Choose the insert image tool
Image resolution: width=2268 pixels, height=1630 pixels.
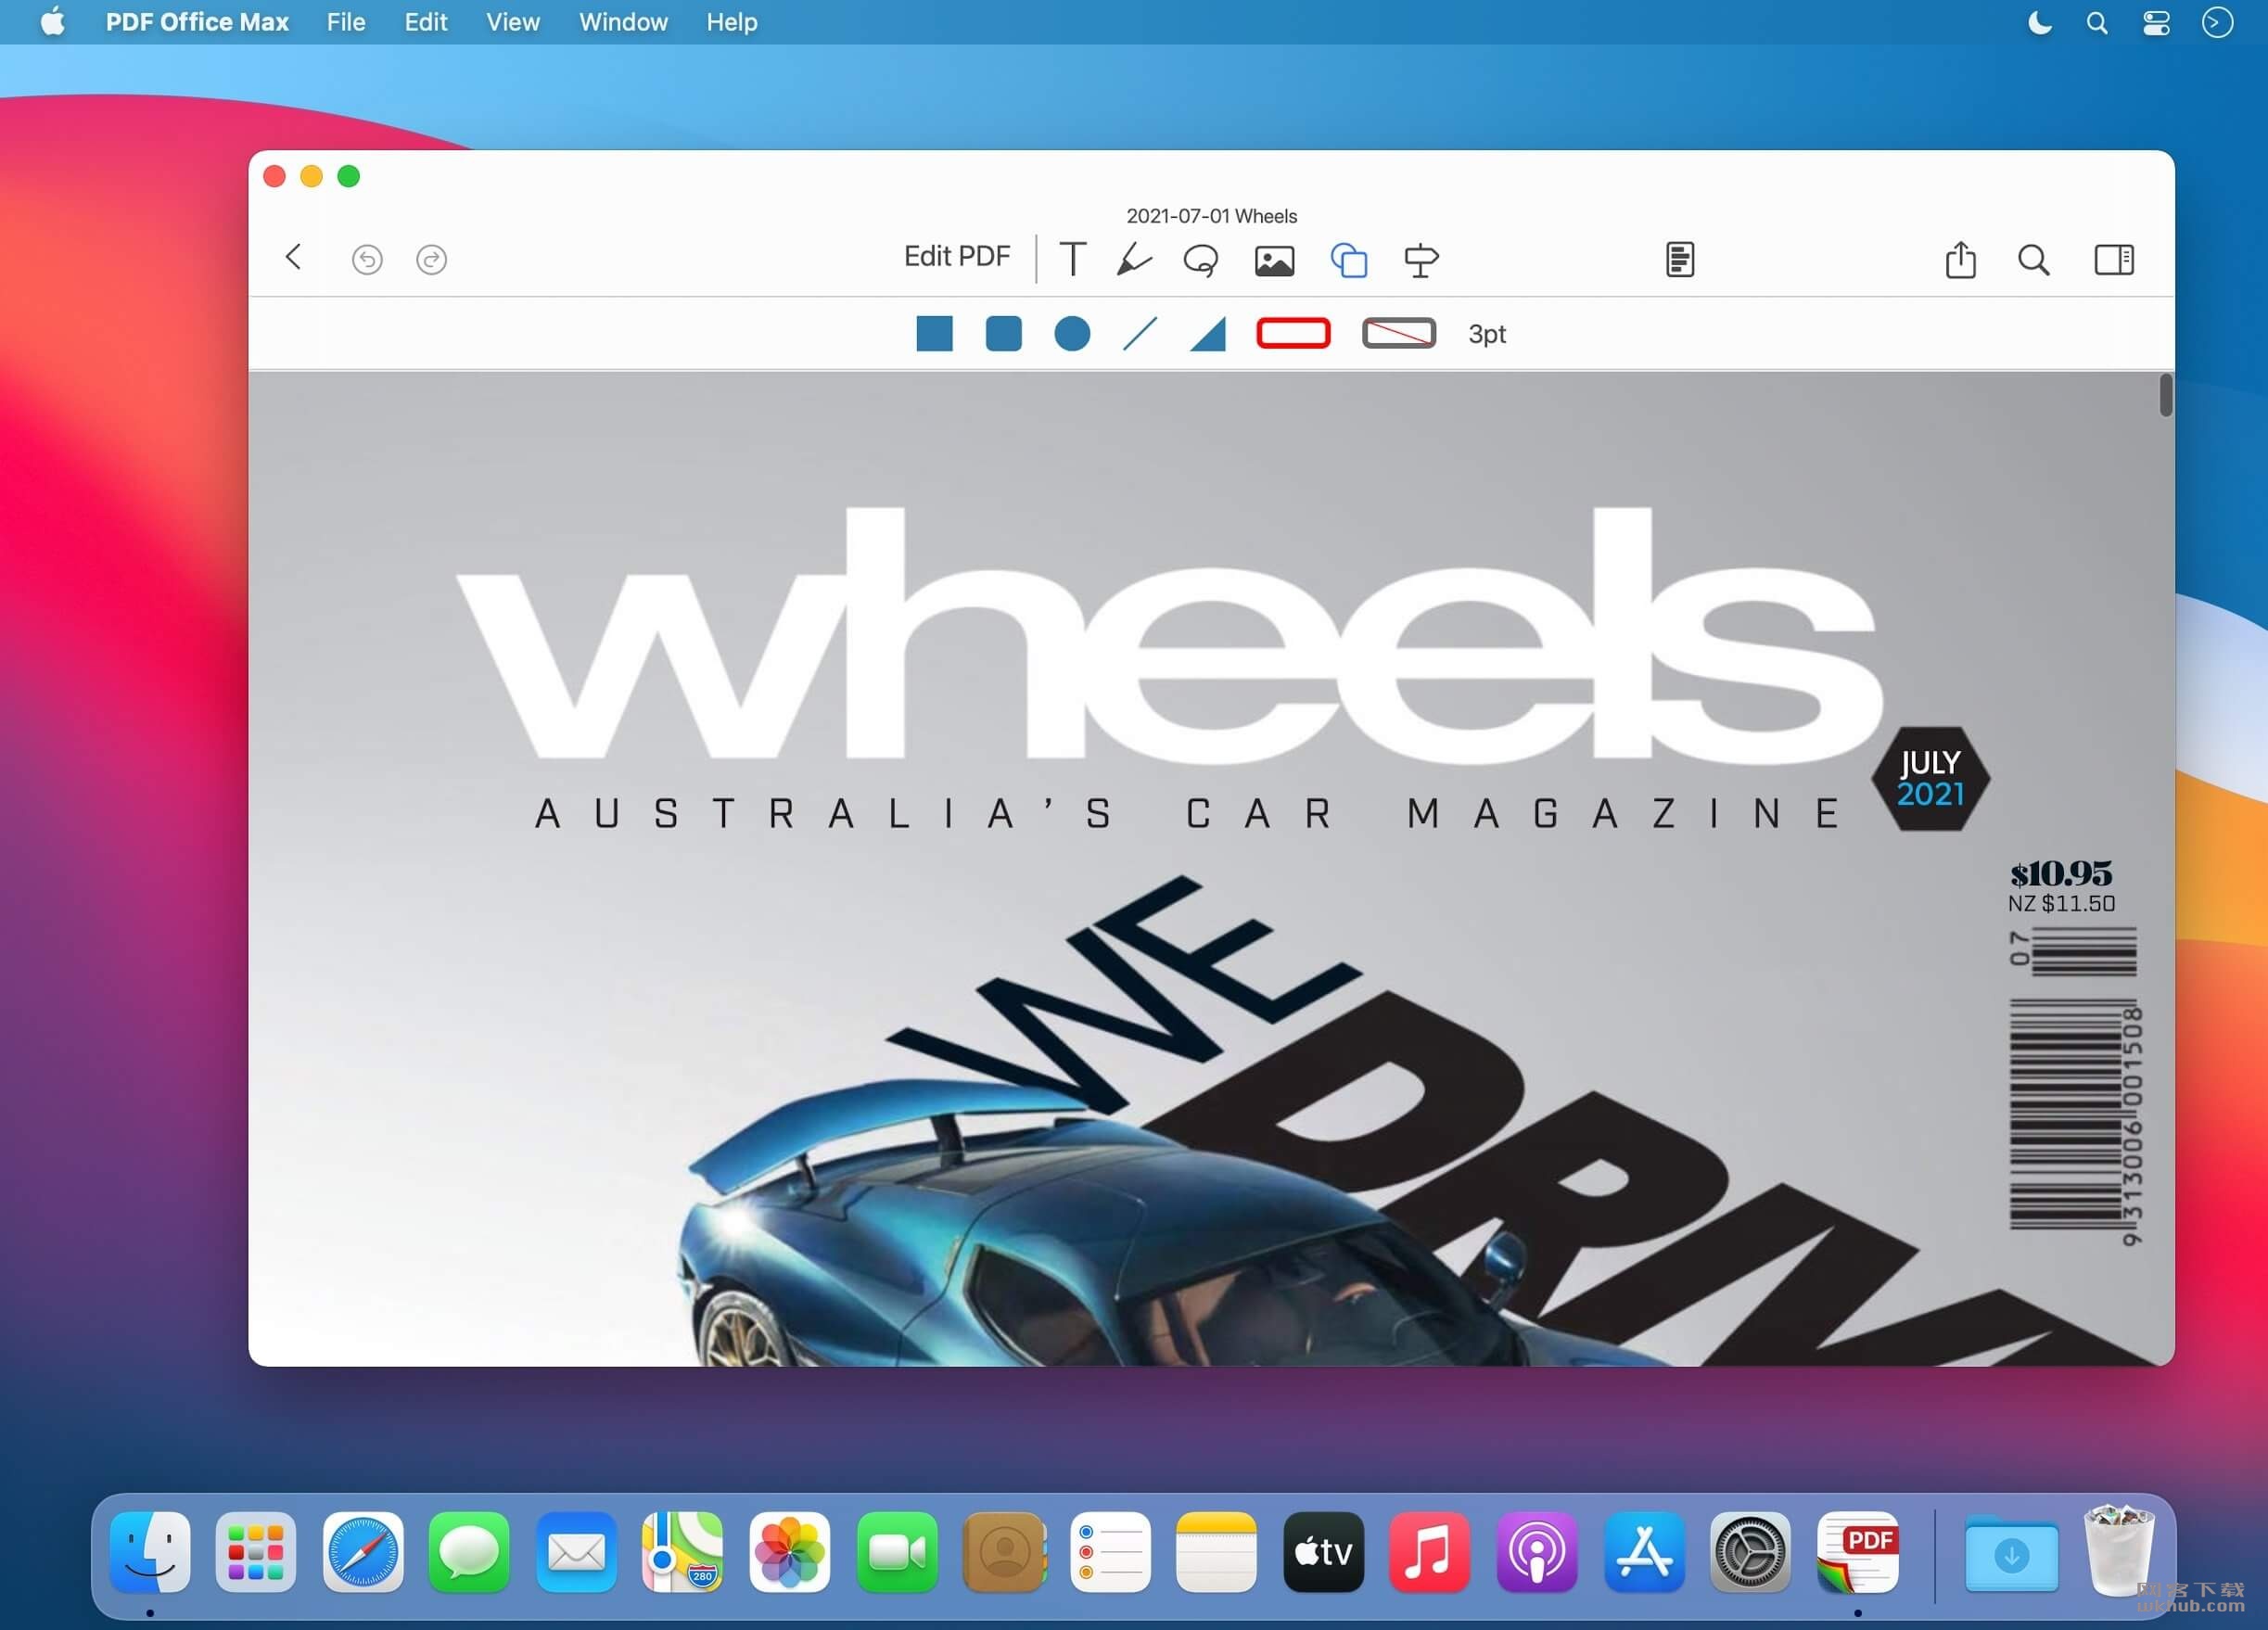point(1274,261)
